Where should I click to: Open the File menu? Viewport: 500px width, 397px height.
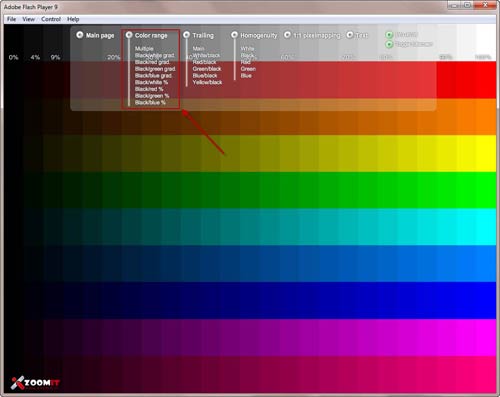pyautogui.click(x=11, y=19)
